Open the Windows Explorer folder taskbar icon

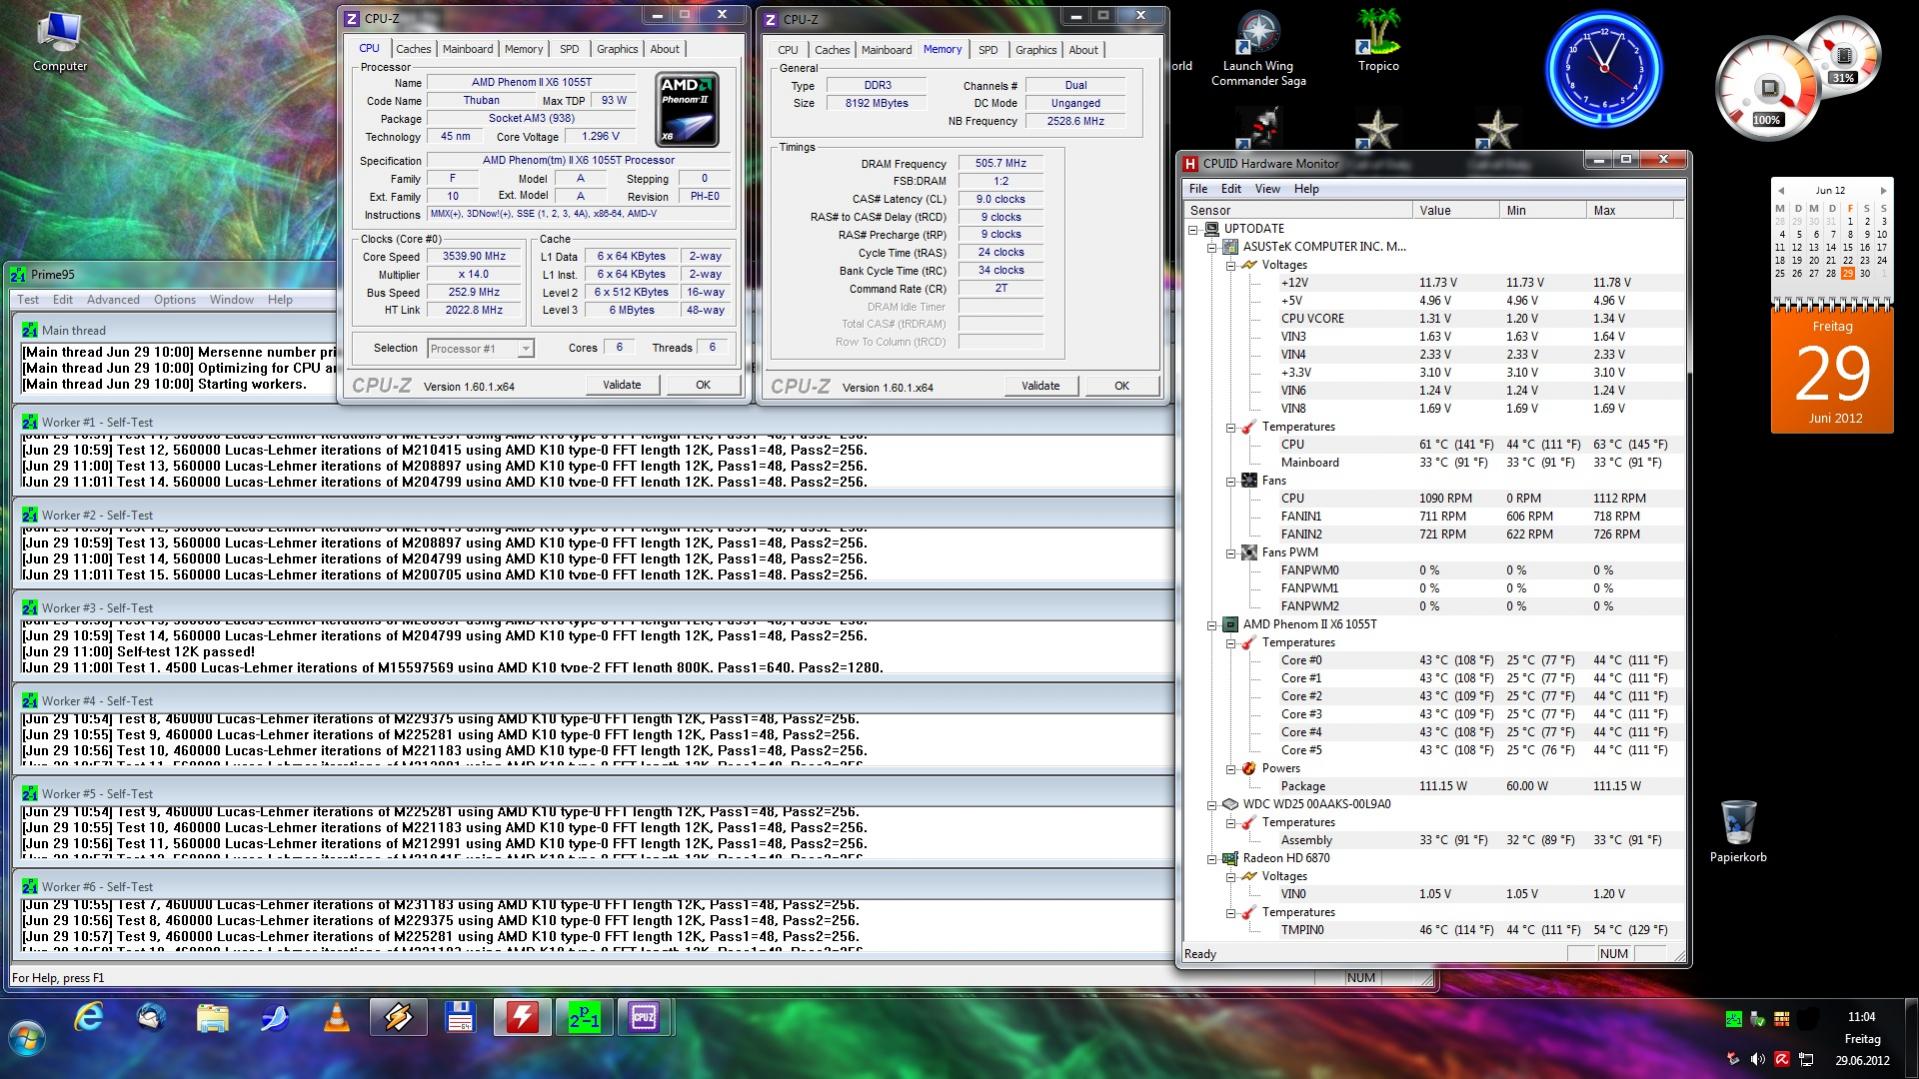tap(213, 1018)
